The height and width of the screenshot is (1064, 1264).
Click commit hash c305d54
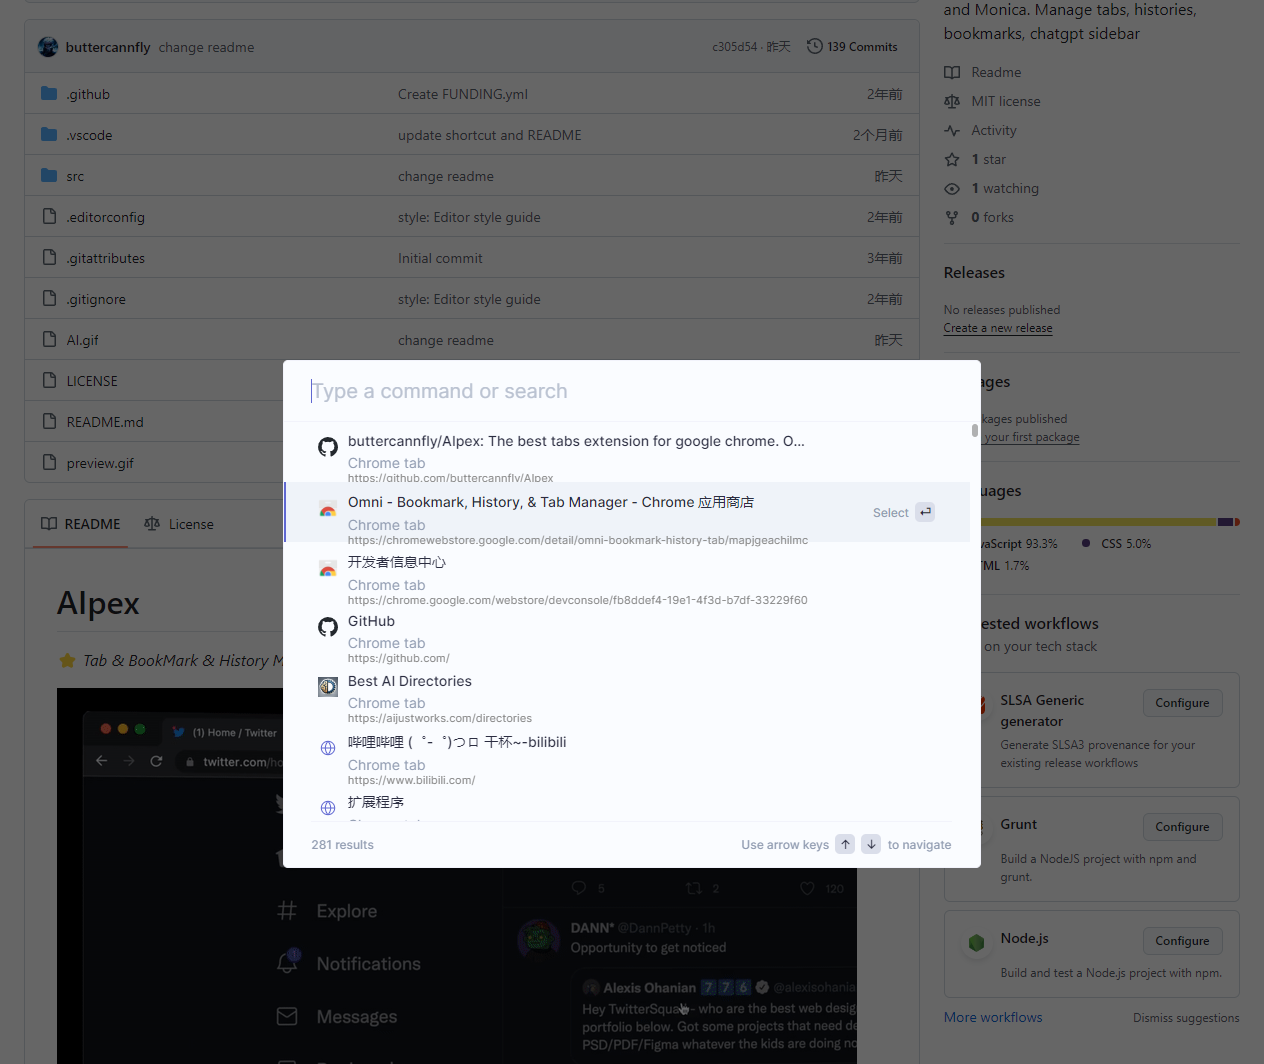tap(735, 47)
